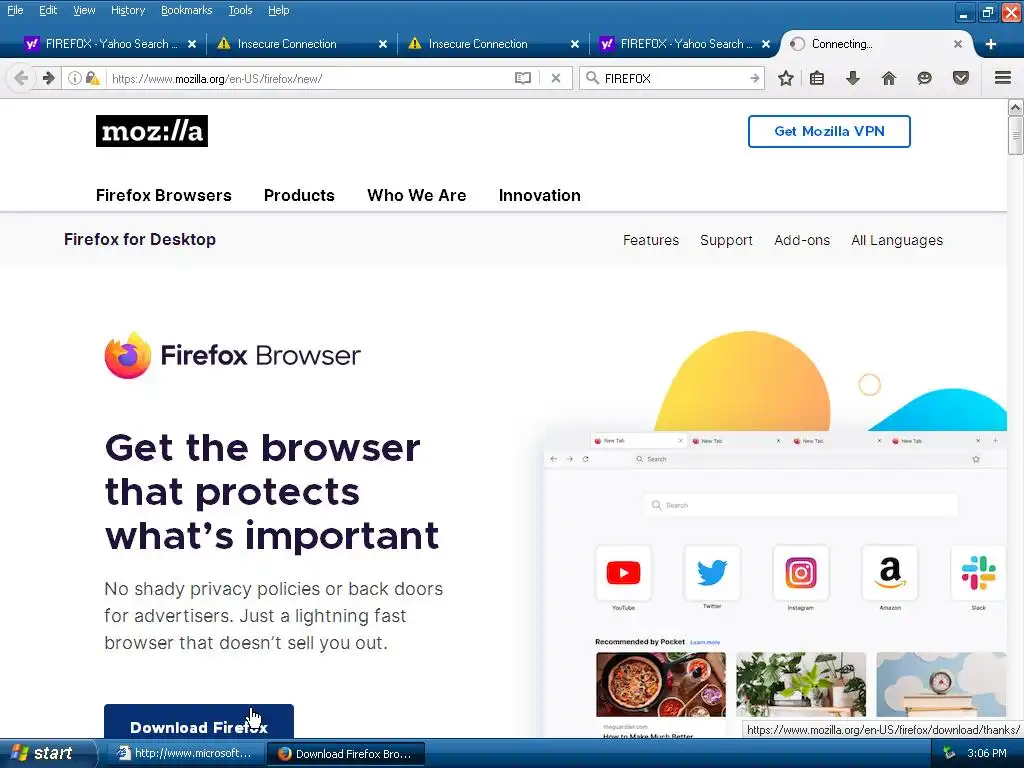Click the Amazon tile in browser preview
This screenshot has height=768, width=1024.
pos(889,573)
